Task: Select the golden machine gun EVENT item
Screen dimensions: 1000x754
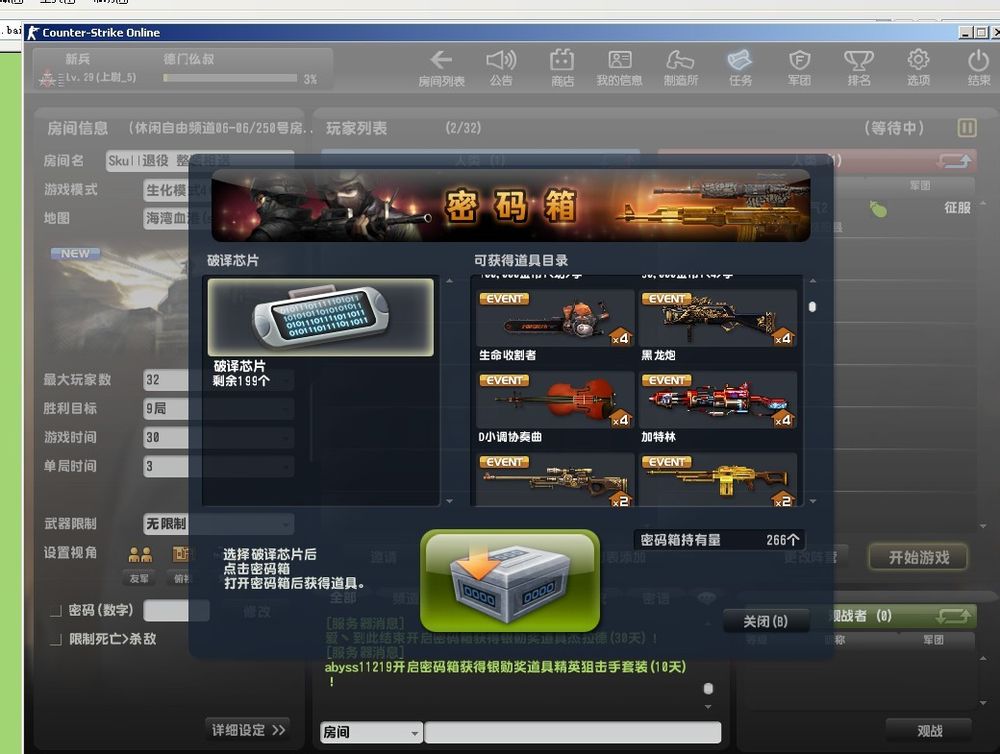Action: tap(718, 480)
